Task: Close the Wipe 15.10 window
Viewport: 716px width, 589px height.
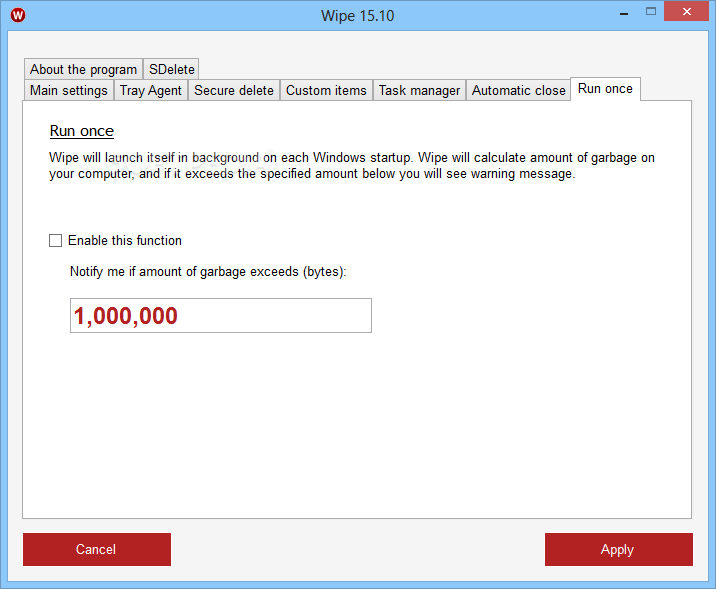Action: click(686, 12)
